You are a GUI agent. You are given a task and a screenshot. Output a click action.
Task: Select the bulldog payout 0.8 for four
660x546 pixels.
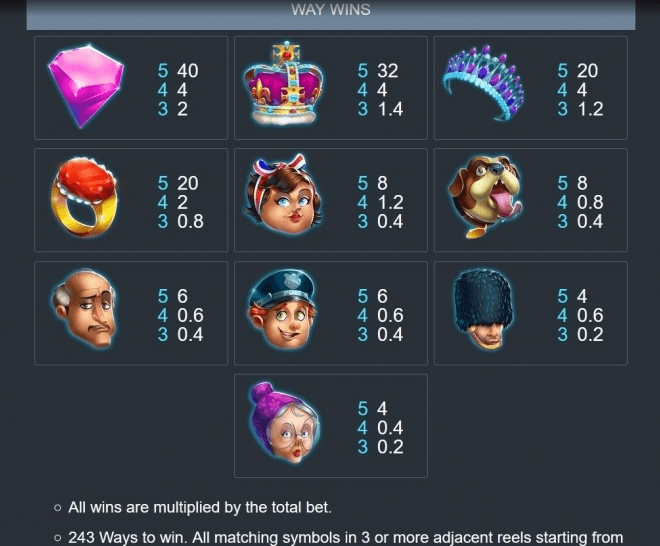[590, 202]
